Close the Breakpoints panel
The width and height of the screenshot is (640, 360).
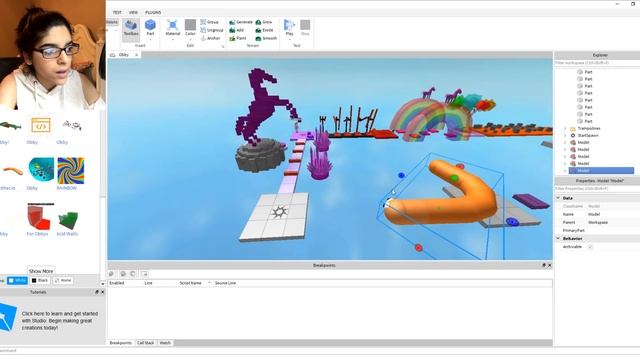(549, 265)
